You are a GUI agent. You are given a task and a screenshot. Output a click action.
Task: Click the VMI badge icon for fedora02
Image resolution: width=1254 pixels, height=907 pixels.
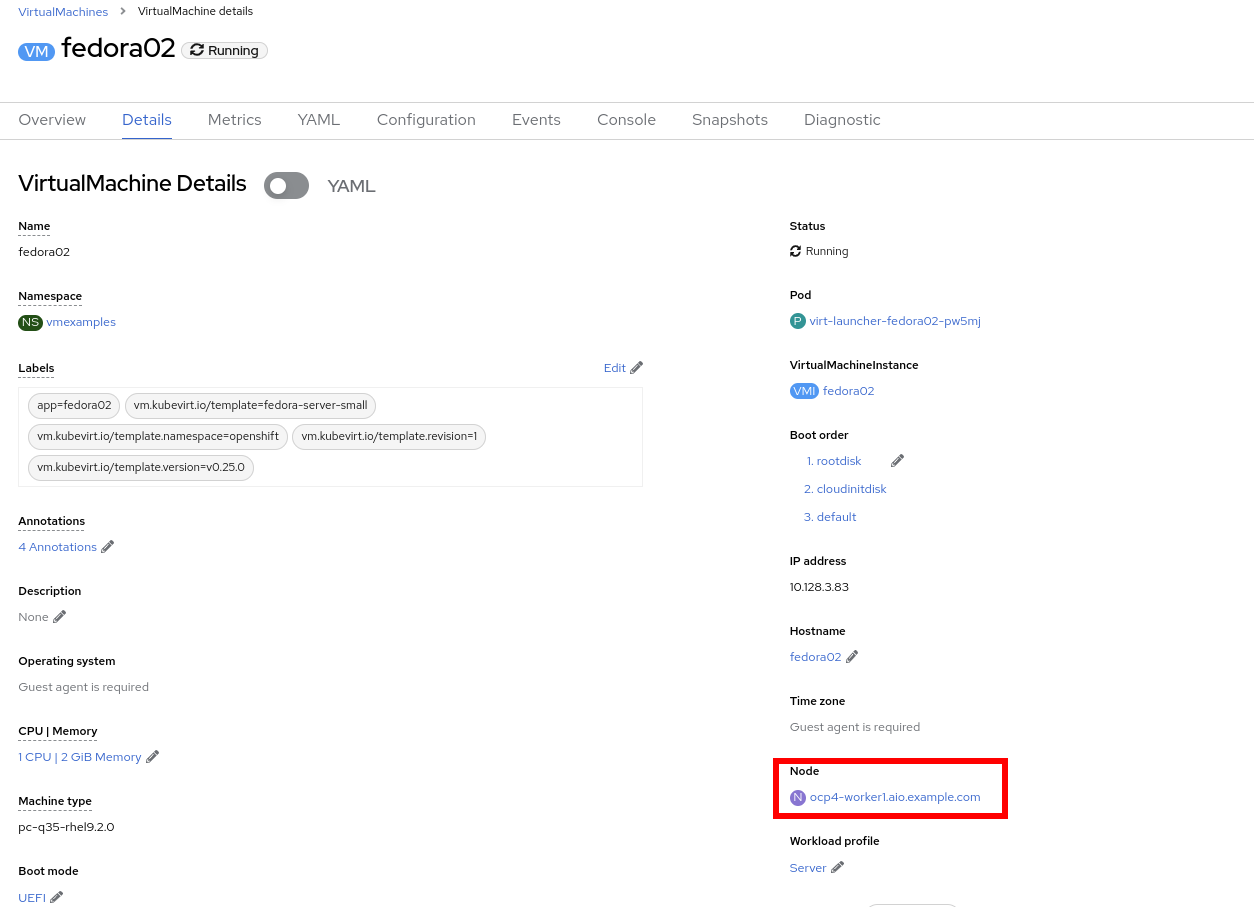coord(804,391)
